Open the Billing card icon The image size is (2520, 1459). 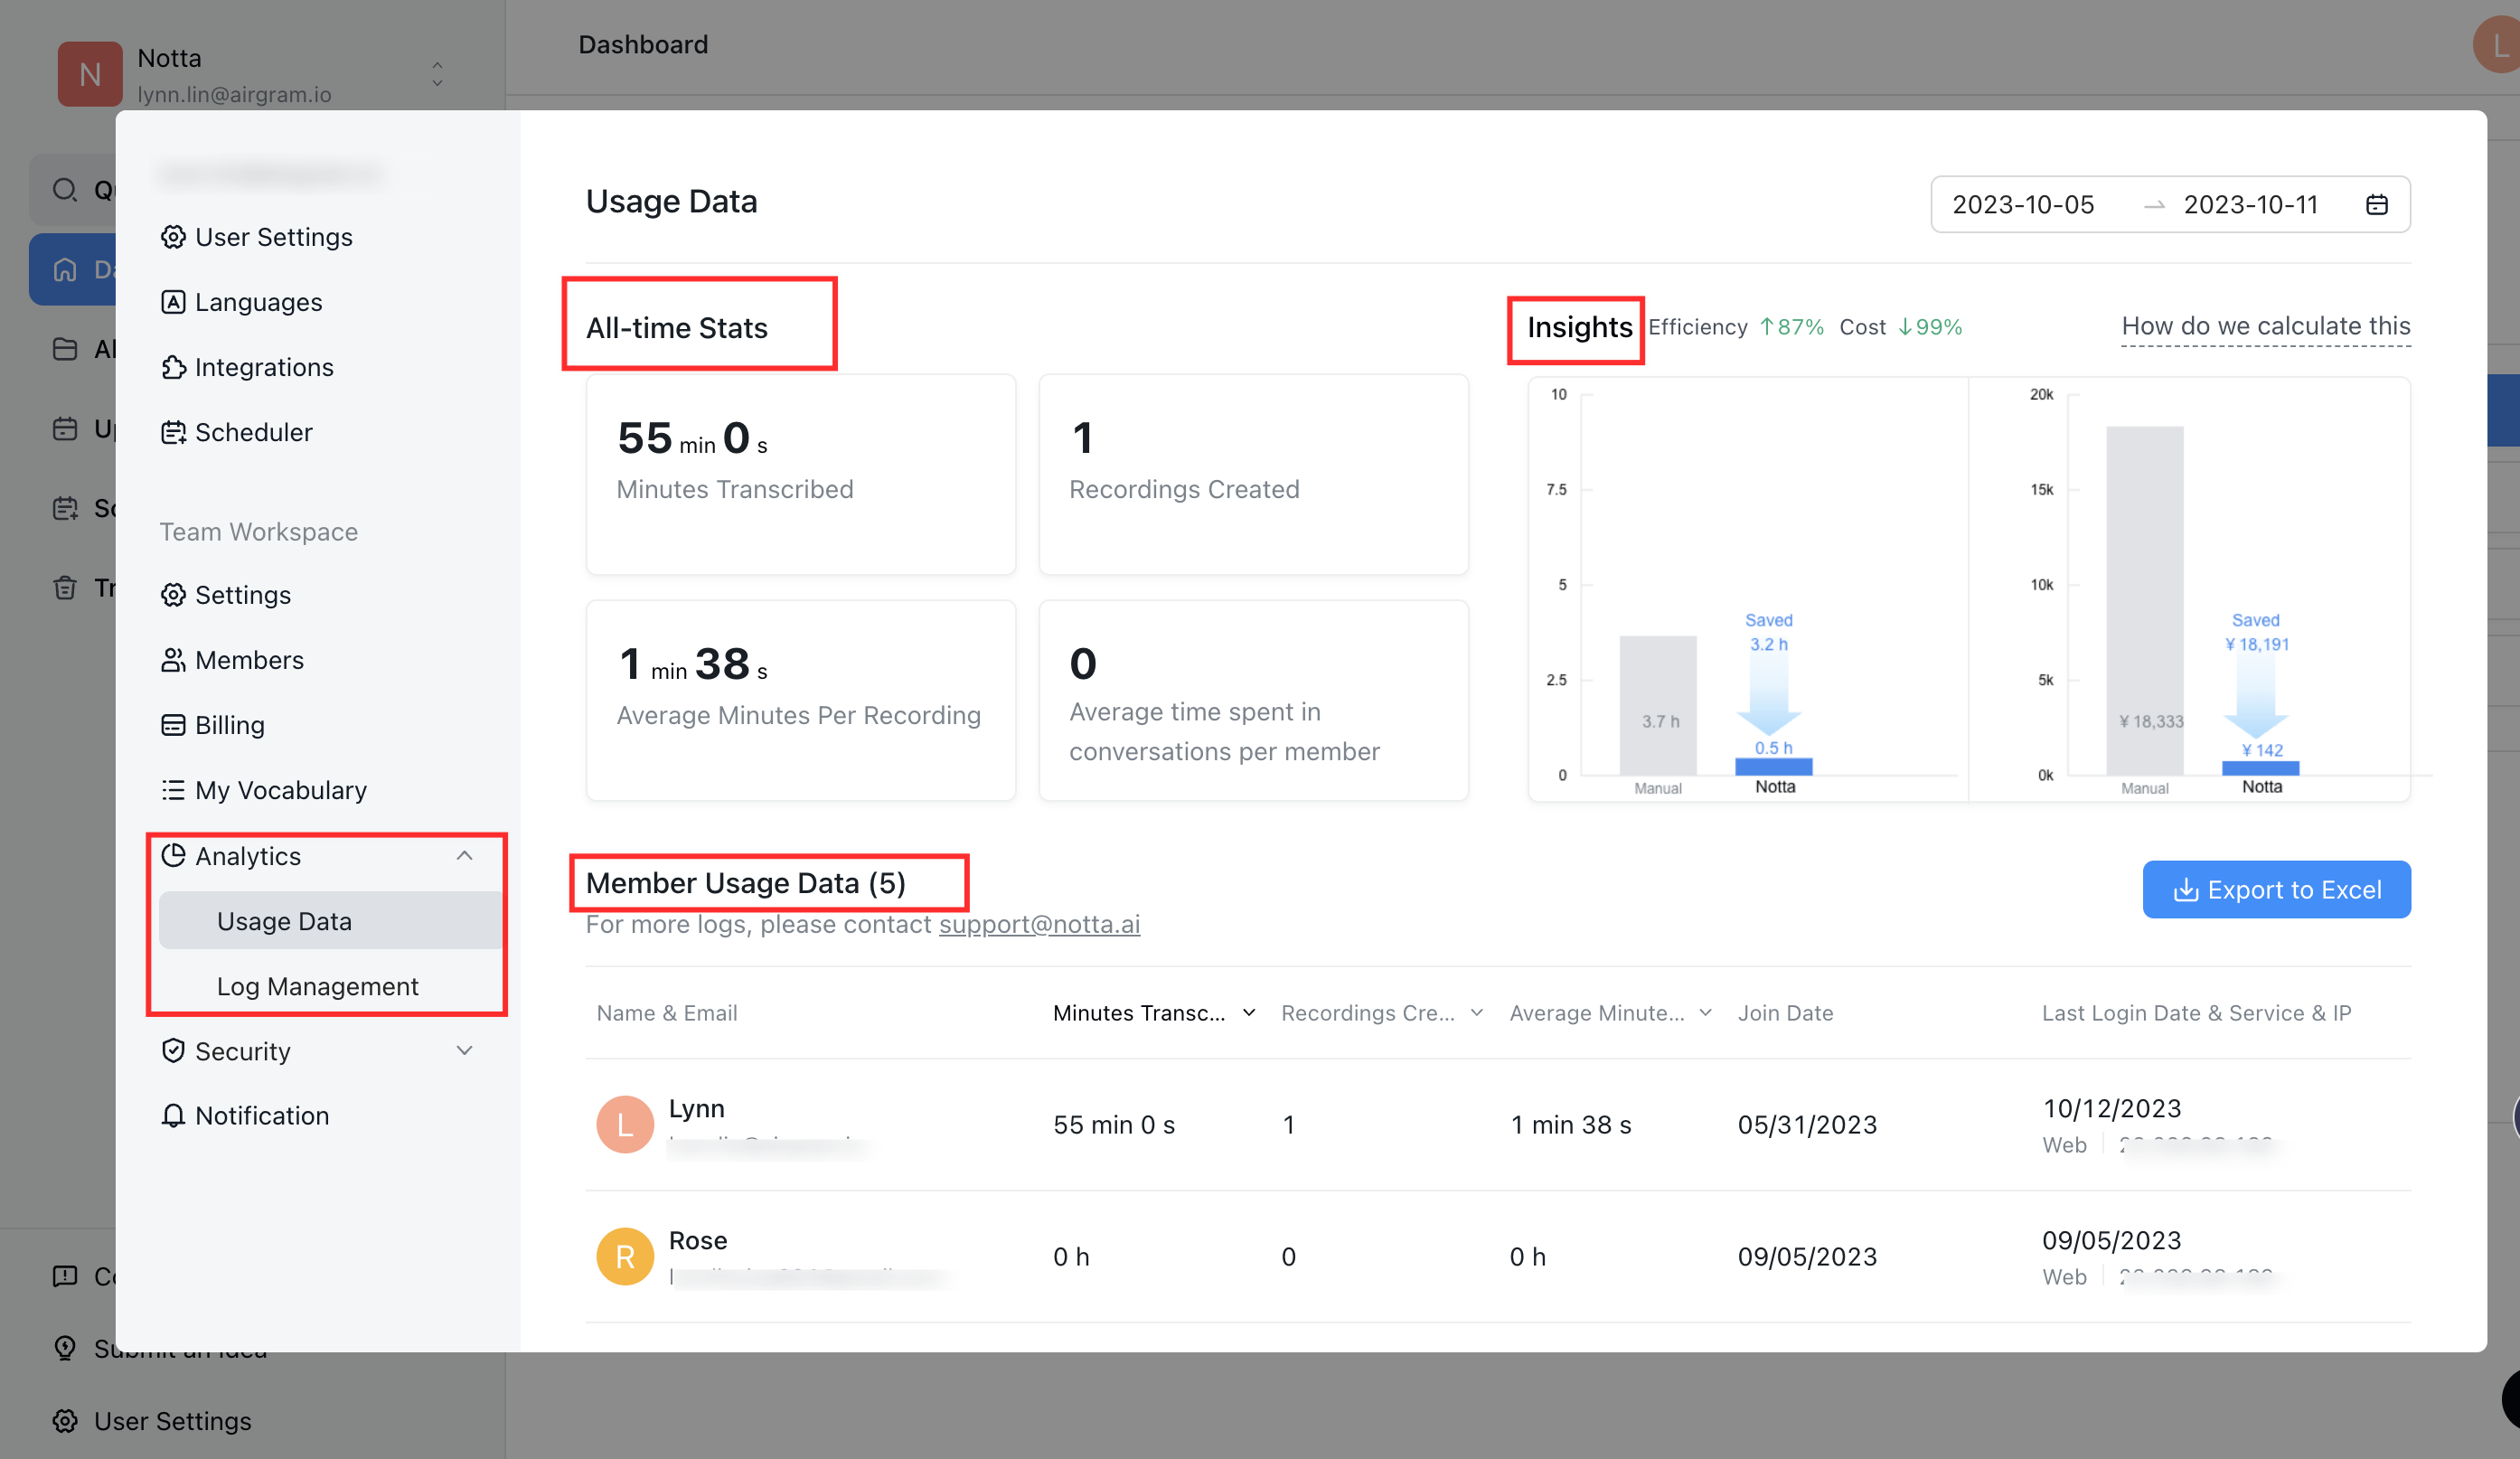[x=174, y=724]
